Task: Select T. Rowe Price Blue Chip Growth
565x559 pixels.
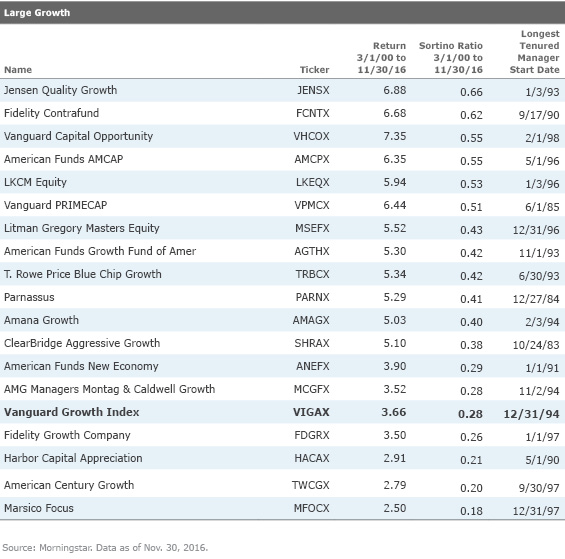Action: 83,274
